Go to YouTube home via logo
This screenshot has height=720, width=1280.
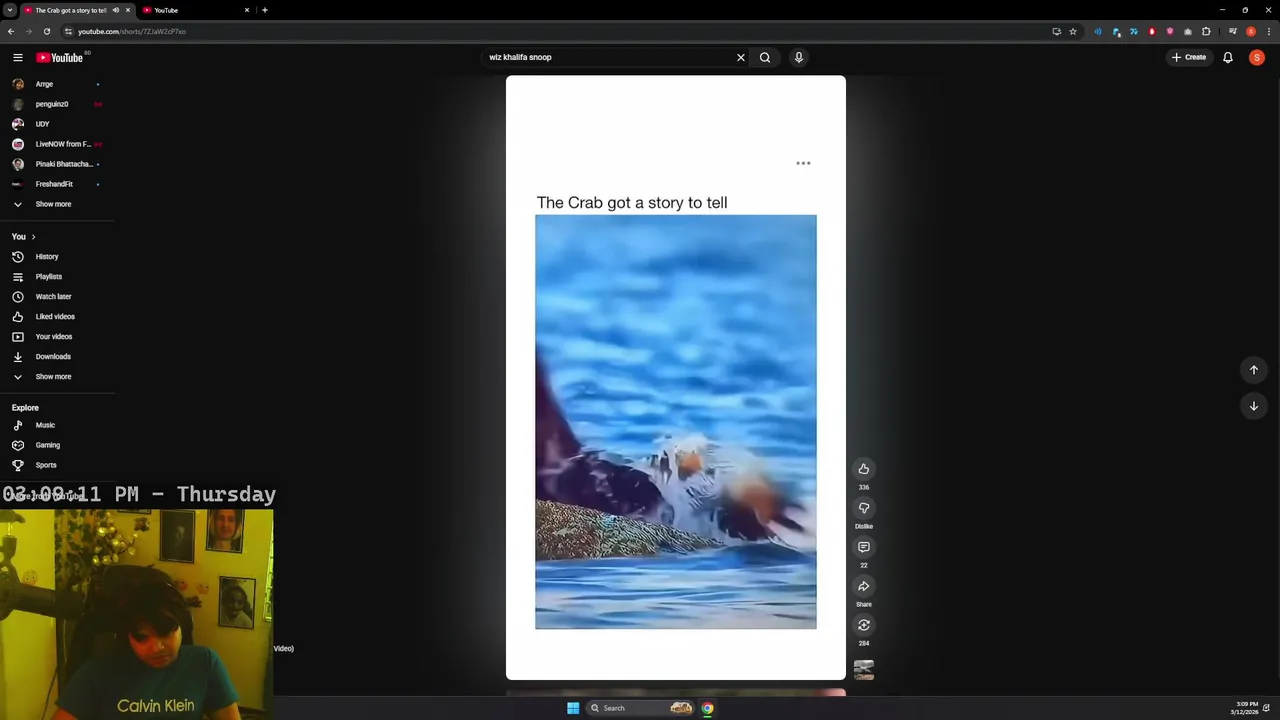[59, 58]
